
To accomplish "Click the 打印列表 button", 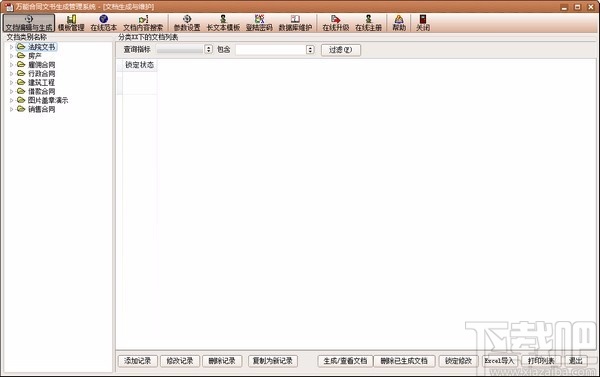I will 541,361.
